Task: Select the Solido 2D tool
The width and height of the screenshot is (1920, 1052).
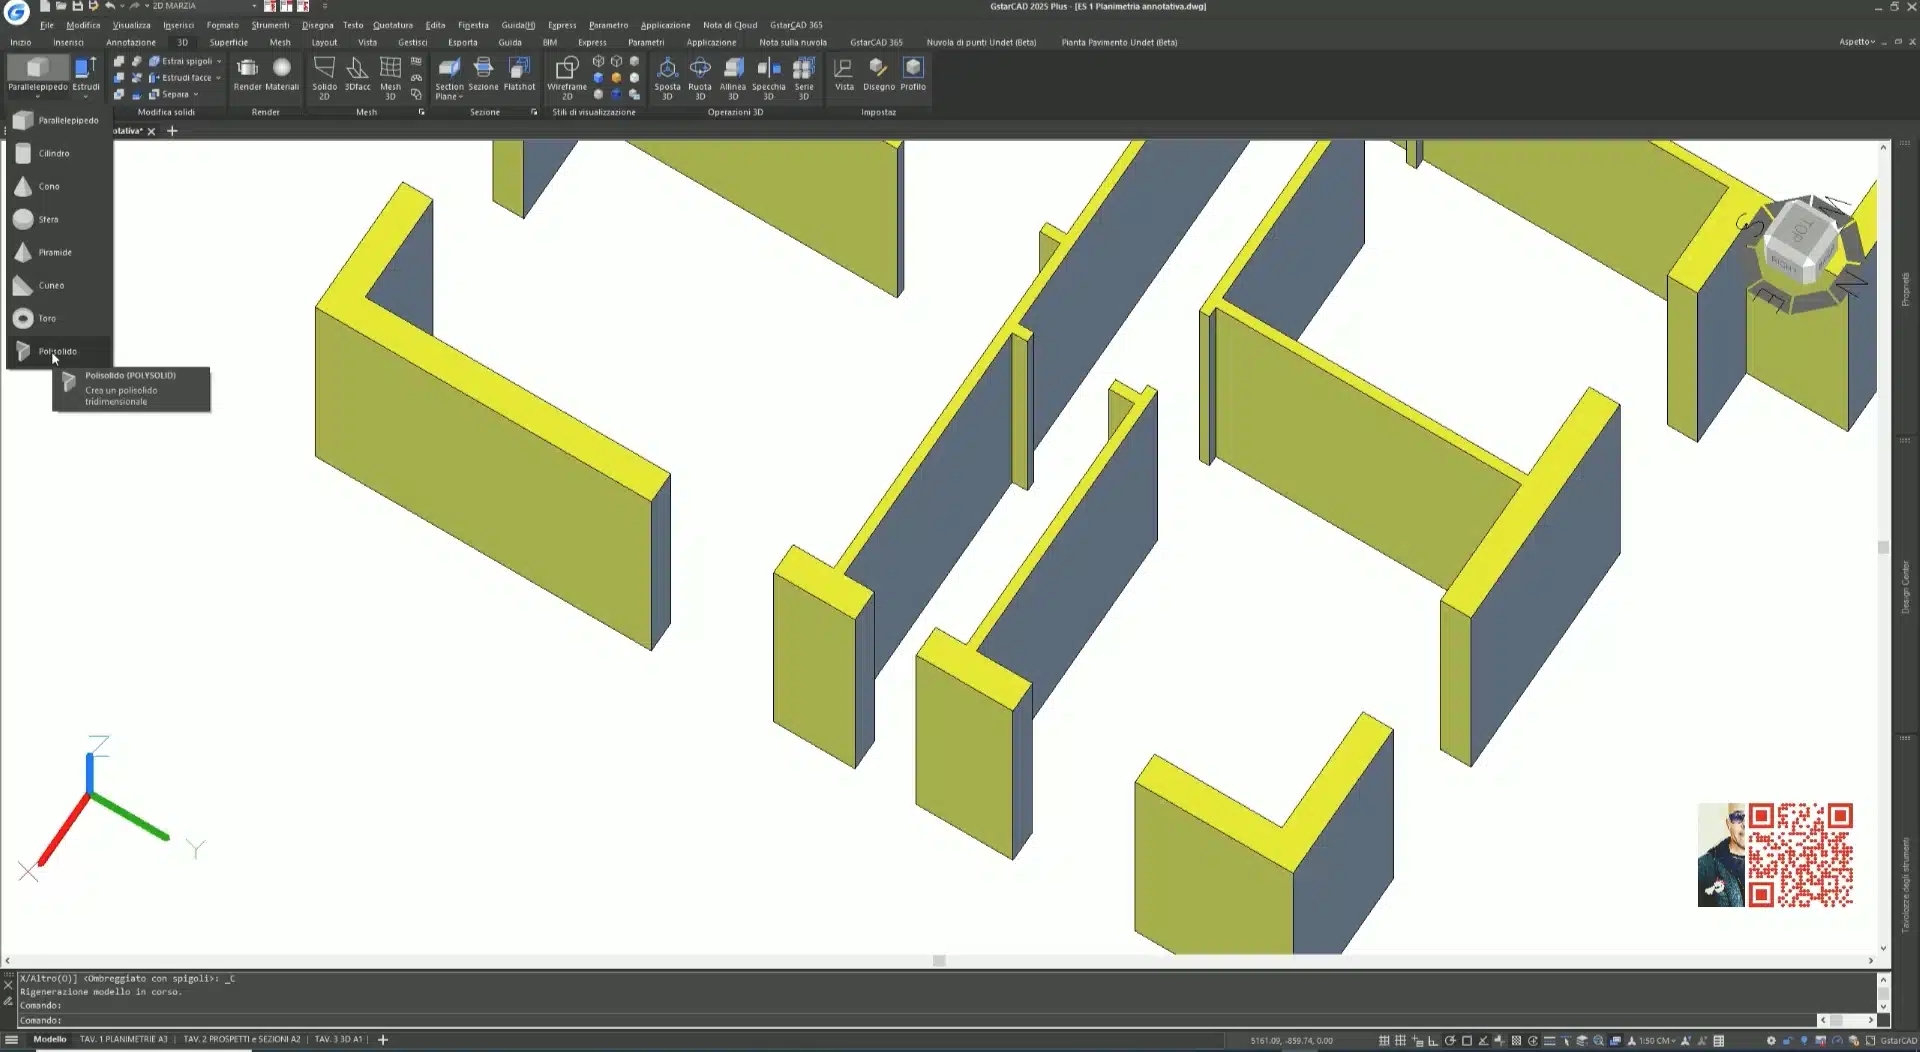Action: (x=324, y=78)
